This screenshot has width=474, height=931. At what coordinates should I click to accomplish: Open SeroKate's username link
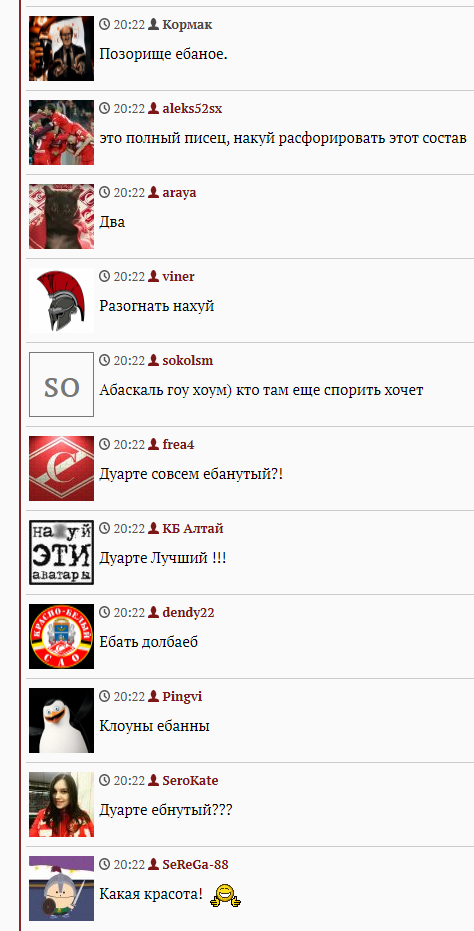[x=190, y=780]
